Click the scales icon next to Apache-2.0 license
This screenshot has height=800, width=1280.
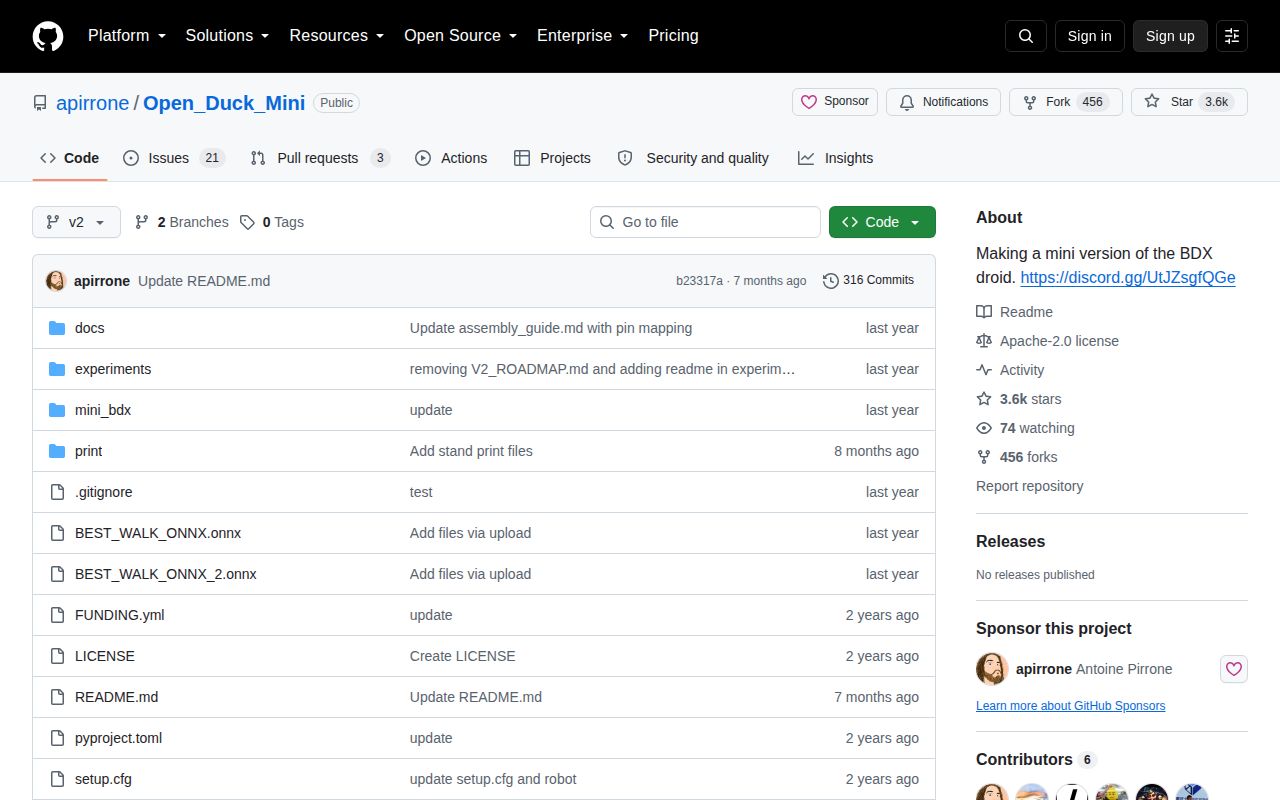984,341
